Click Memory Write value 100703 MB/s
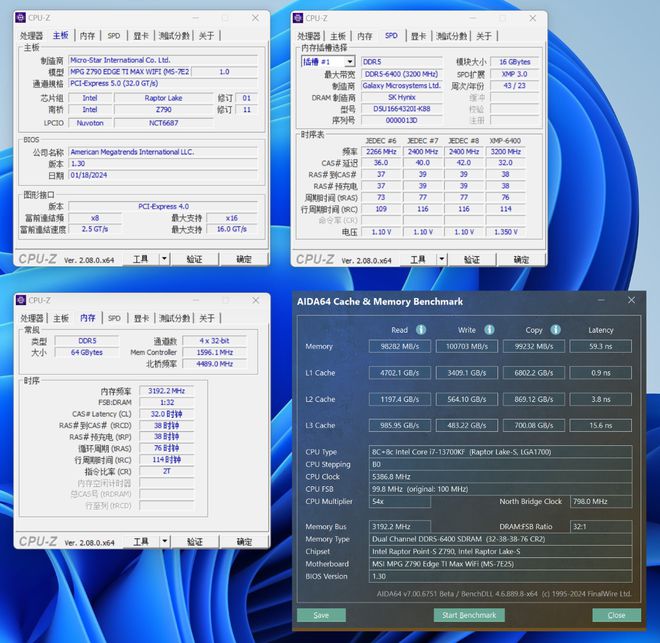Viewport: 660px width, 643px height. pyautogui.click(x=467, y=346)
